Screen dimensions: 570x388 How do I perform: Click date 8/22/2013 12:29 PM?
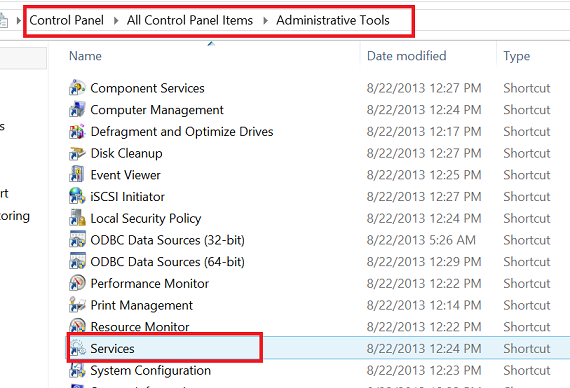click(424, 262)
